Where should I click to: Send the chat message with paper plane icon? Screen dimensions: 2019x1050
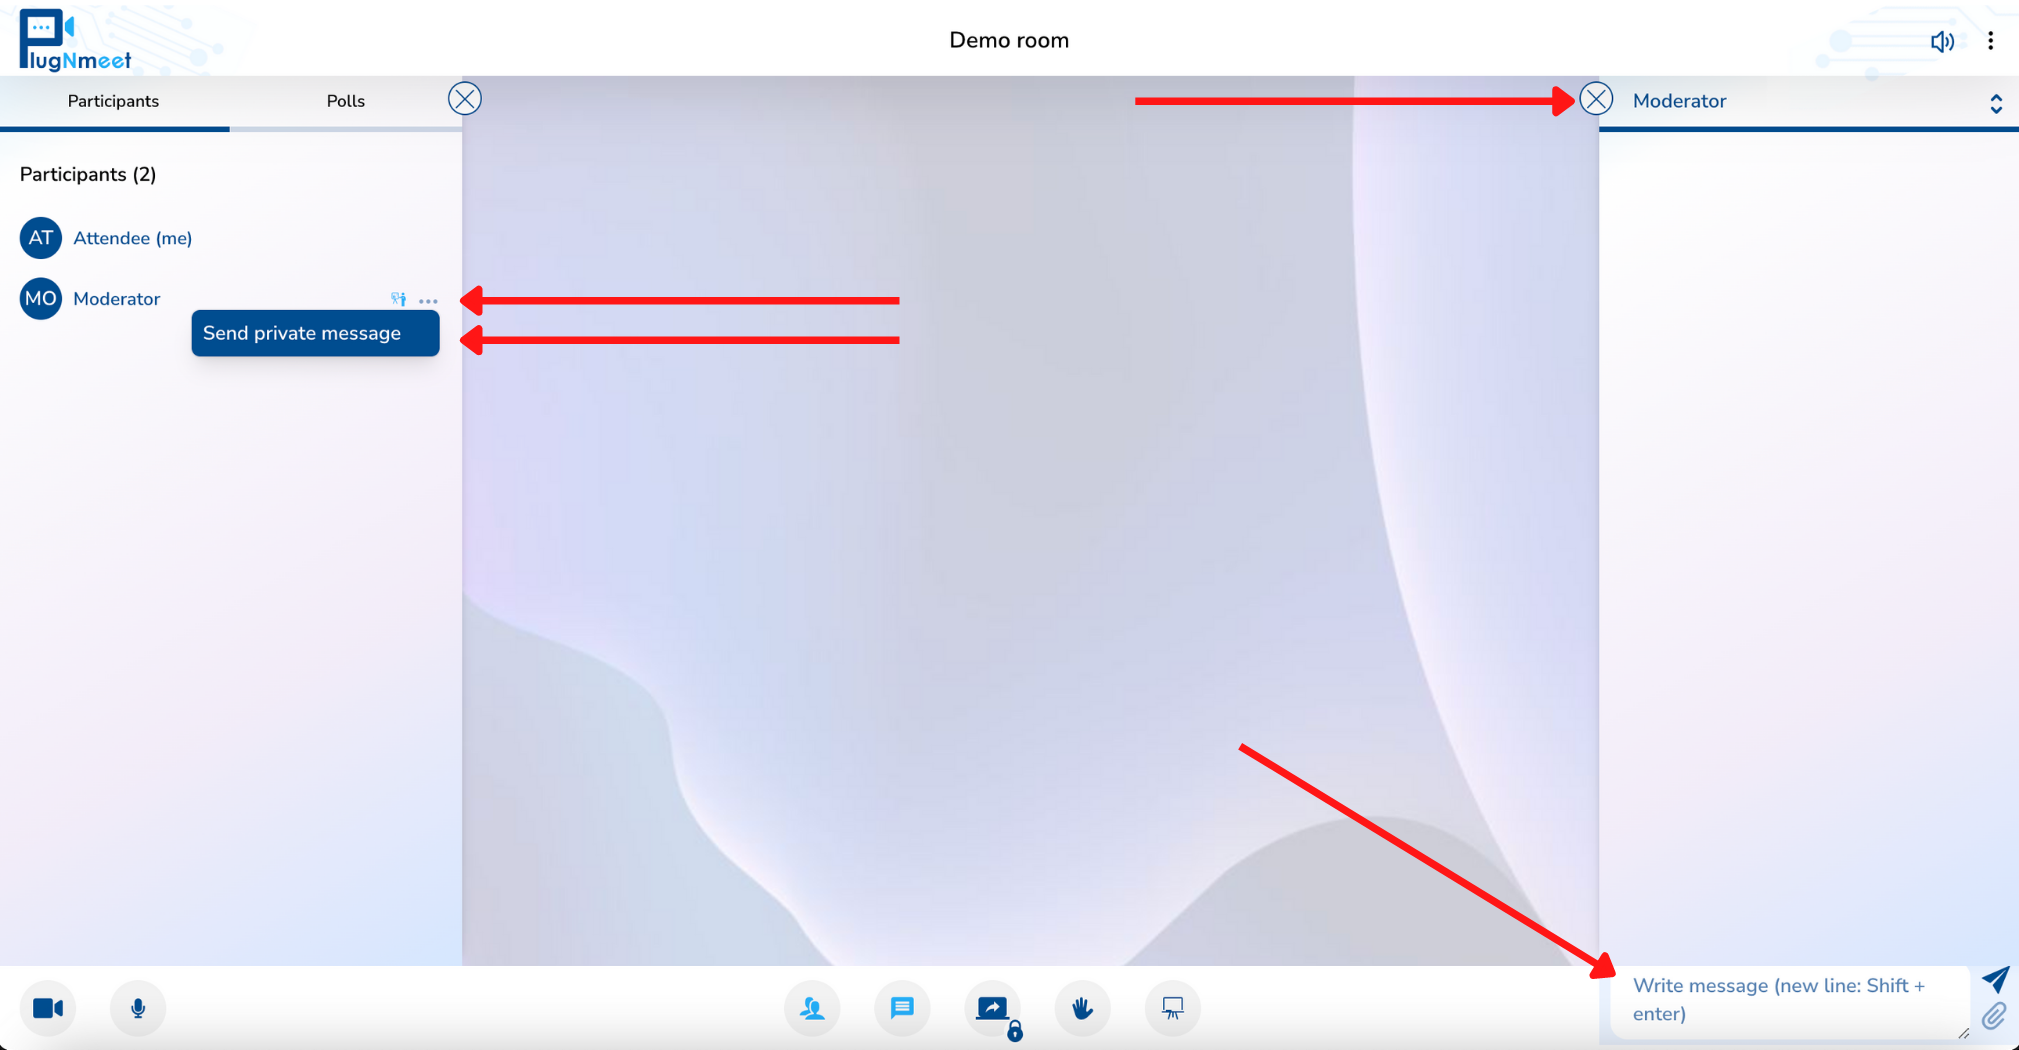pos(1995,979)
